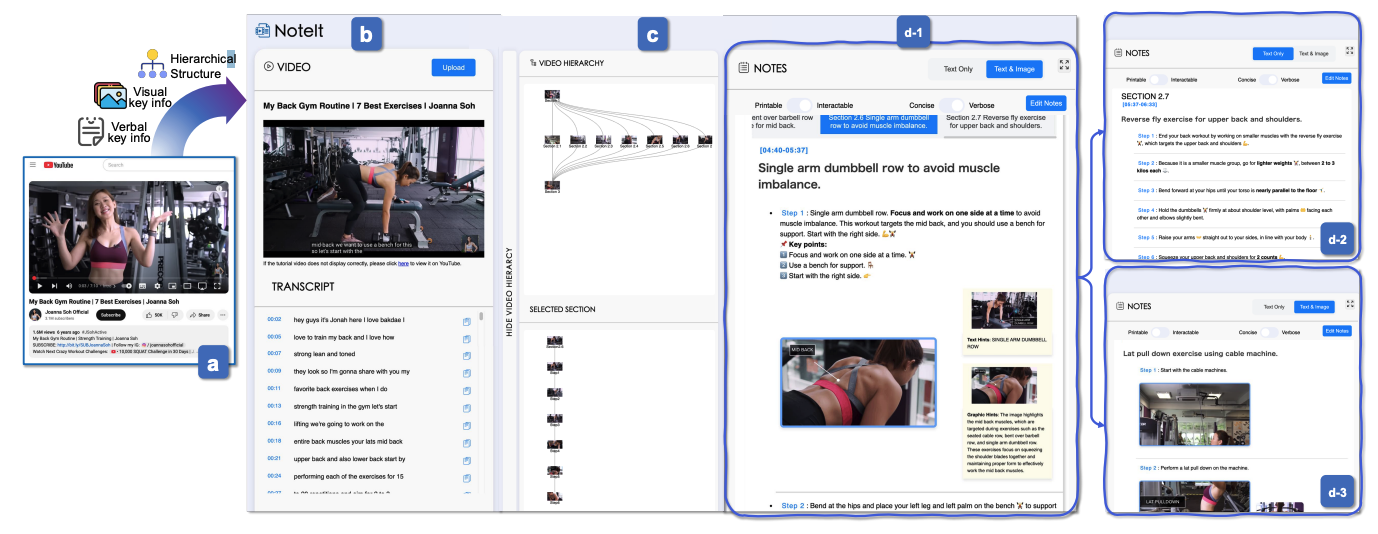Select Section 3 node in the hierarchy
This screenshot has width=1378, height=534.
552,186
